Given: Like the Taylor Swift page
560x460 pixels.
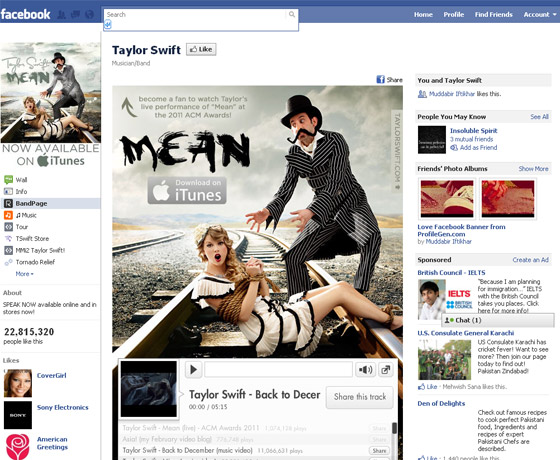Looking at the screenshot, I should 201,49.
